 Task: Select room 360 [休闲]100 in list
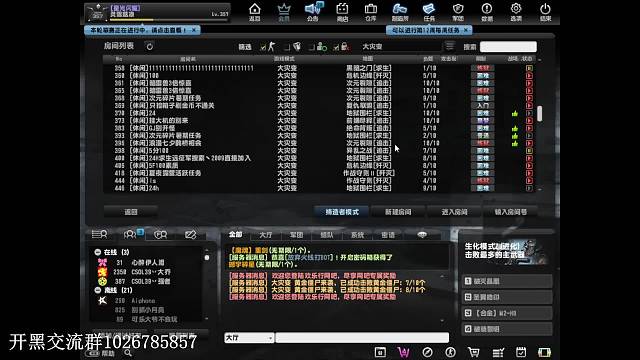click(318, 76)
